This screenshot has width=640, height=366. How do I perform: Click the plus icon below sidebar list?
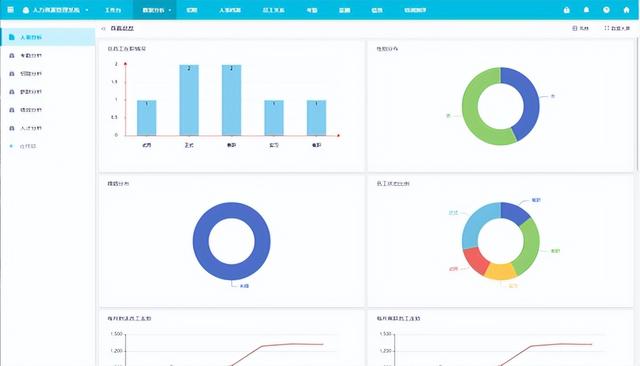(x=11, y=146)
